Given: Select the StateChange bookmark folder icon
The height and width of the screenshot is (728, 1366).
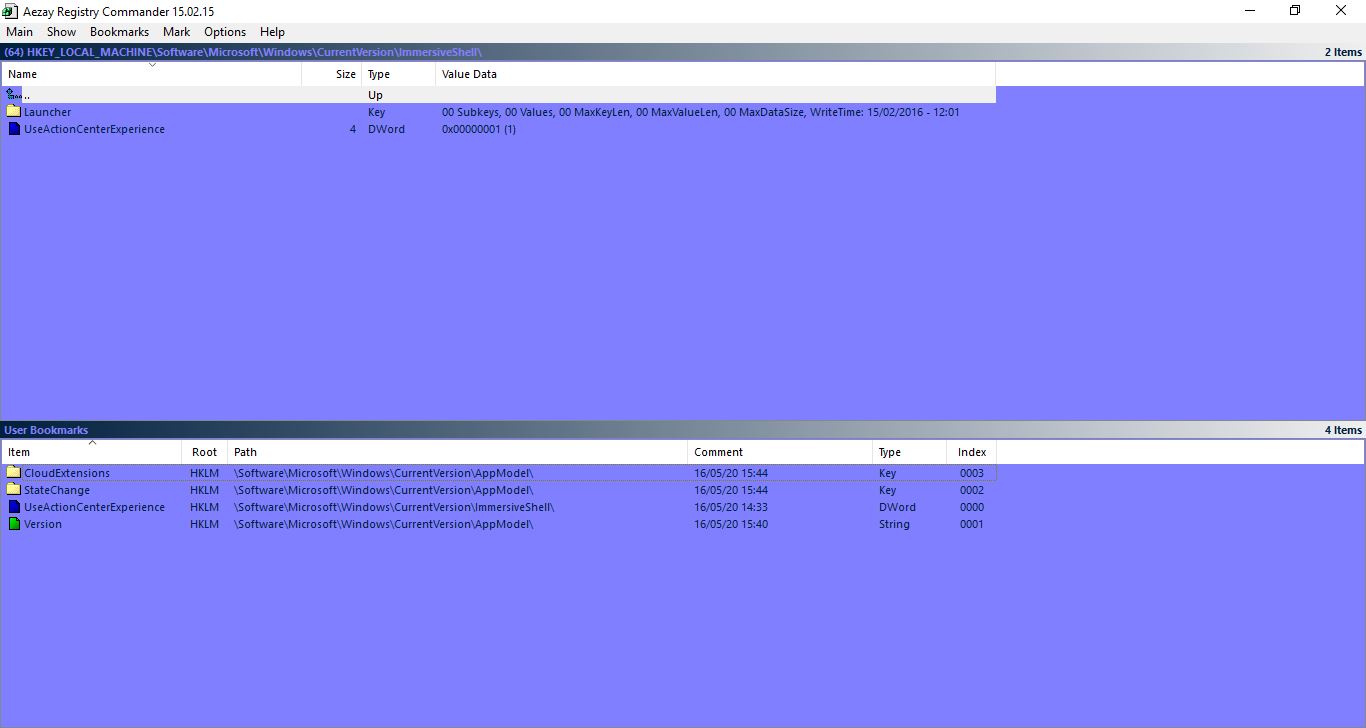Looking at the screenshot, I should [12, 489].
